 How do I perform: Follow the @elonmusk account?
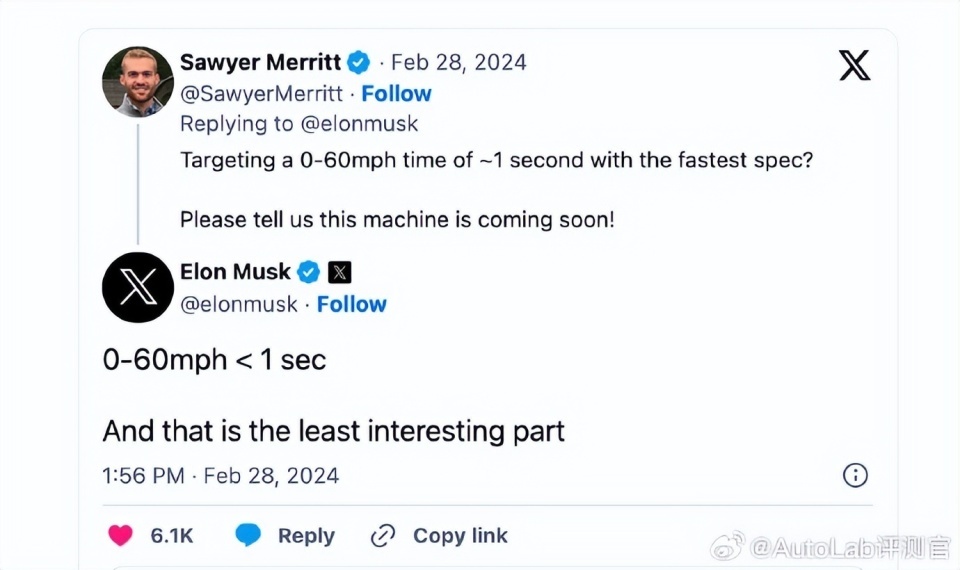pyautogui.click(x=351, y=304)
